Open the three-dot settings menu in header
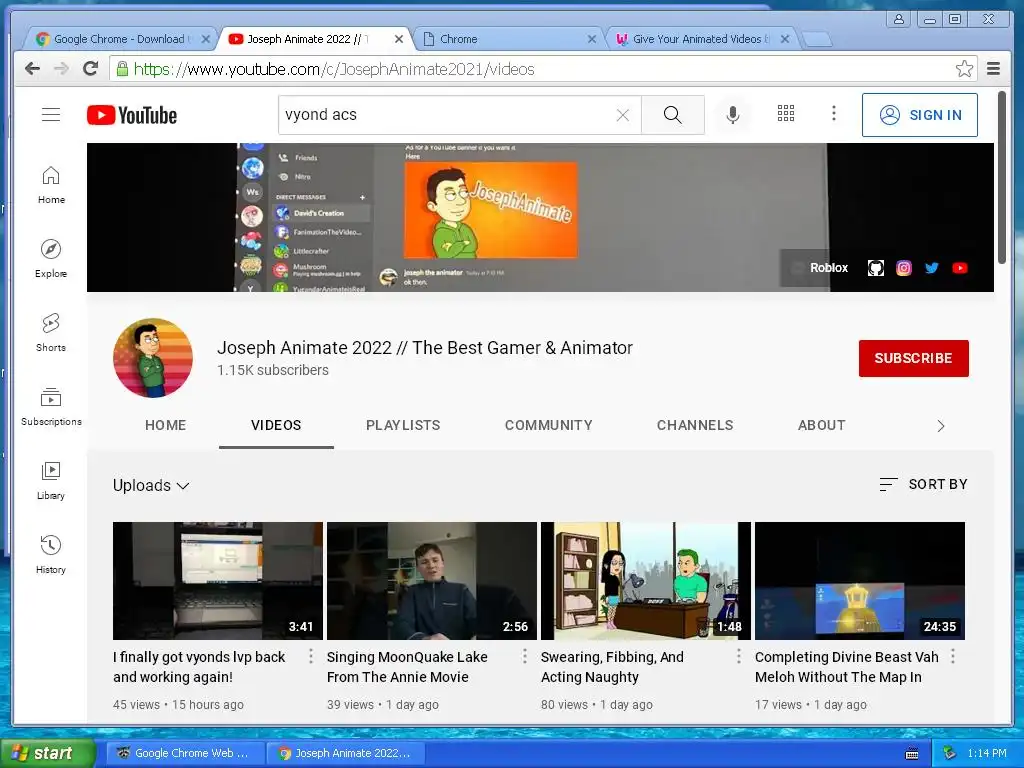The image size is (1024, 768). pyautogui.click(x=833, y=114)
